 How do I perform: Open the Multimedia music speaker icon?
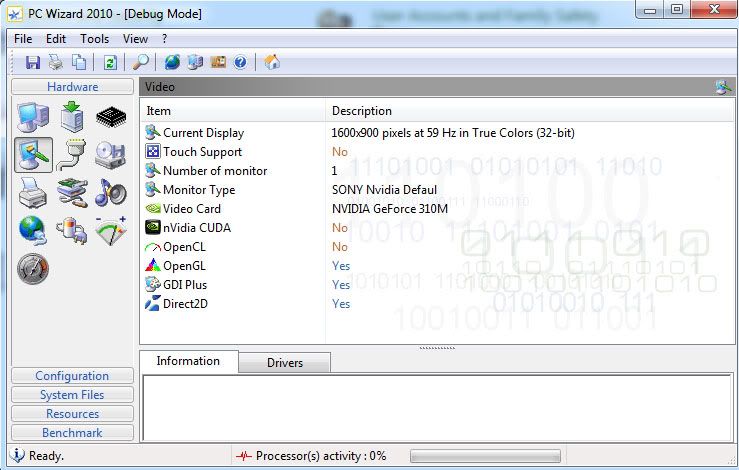111,192
